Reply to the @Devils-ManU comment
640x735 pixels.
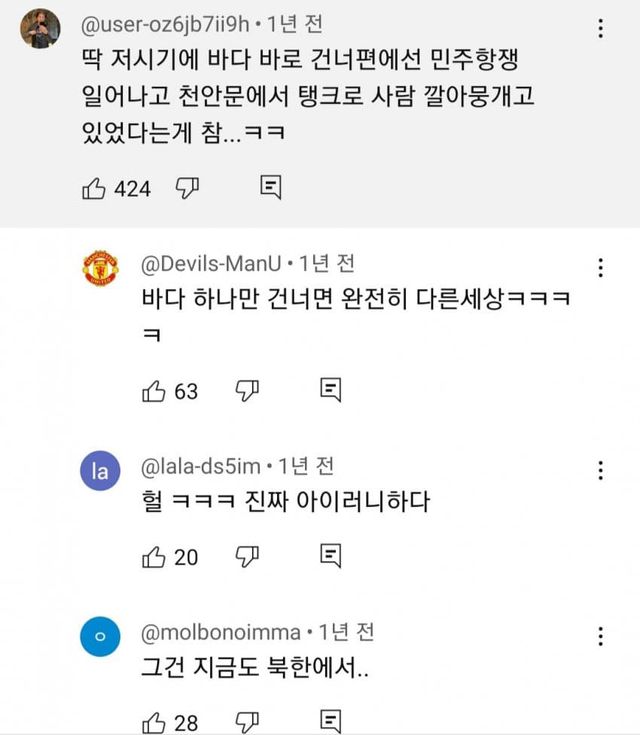click(331, 391)
